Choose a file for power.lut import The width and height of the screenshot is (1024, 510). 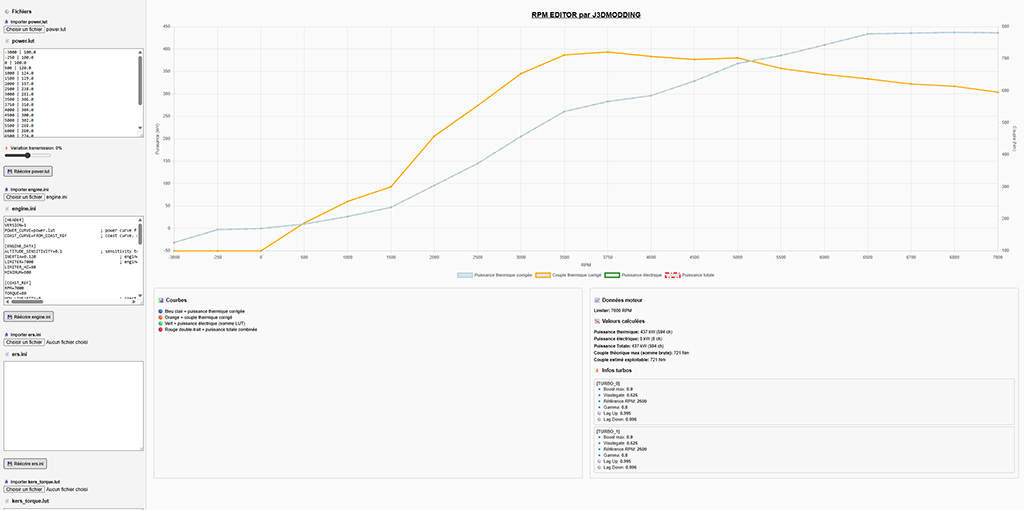(24, 29)
